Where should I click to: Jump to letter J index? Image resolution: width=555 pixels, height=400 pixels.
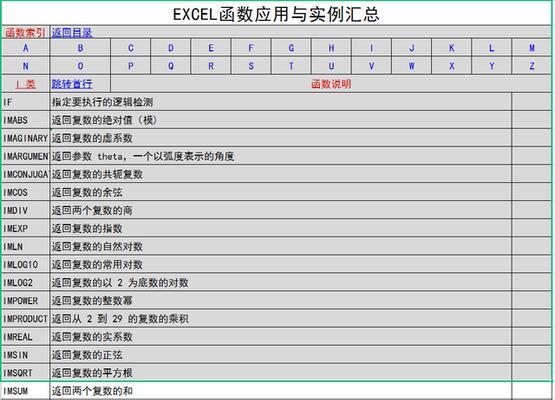click(412, 48)
